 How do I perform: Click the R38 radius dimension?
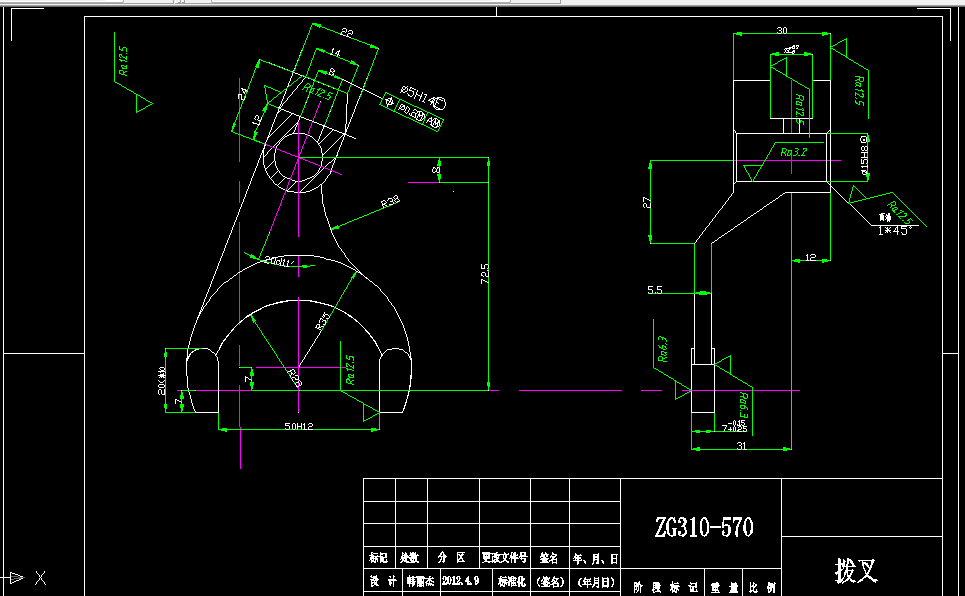pyautogui.click(x=390, y=201)
